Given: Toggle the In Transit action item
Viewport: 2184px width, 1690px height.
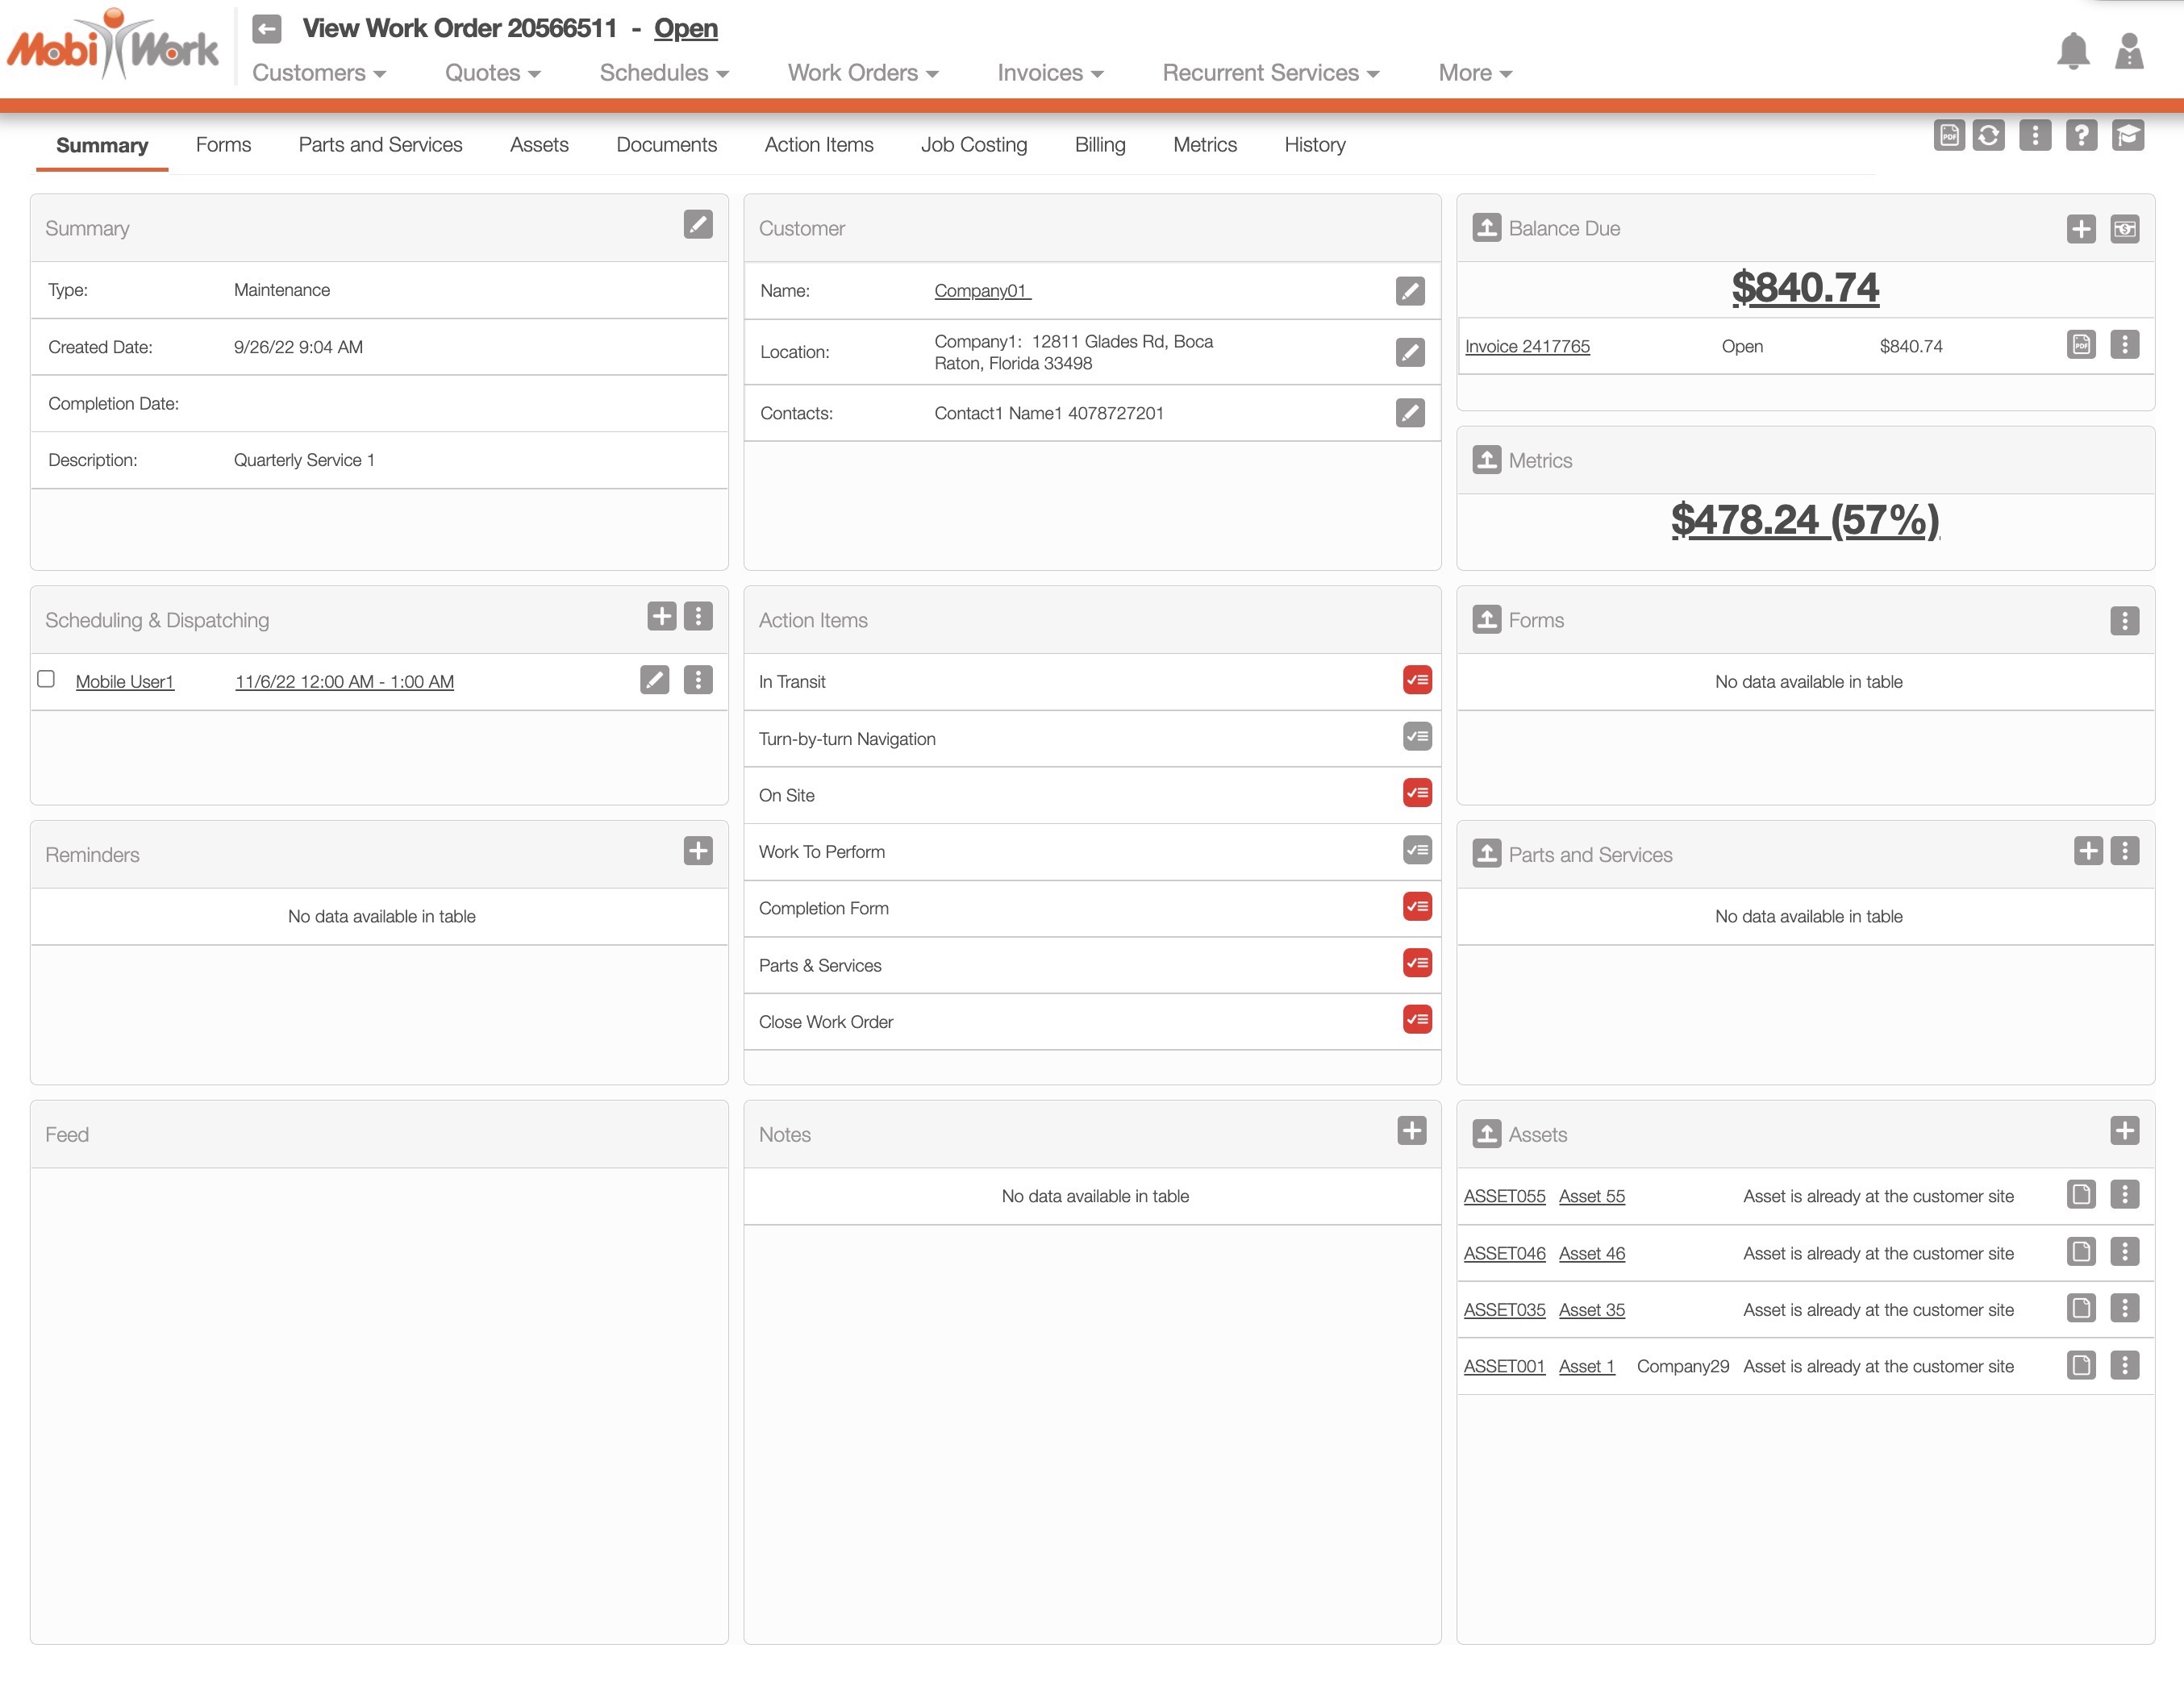Looking at the screenshot, I should pyautogui.click(x=1416, y=680).
